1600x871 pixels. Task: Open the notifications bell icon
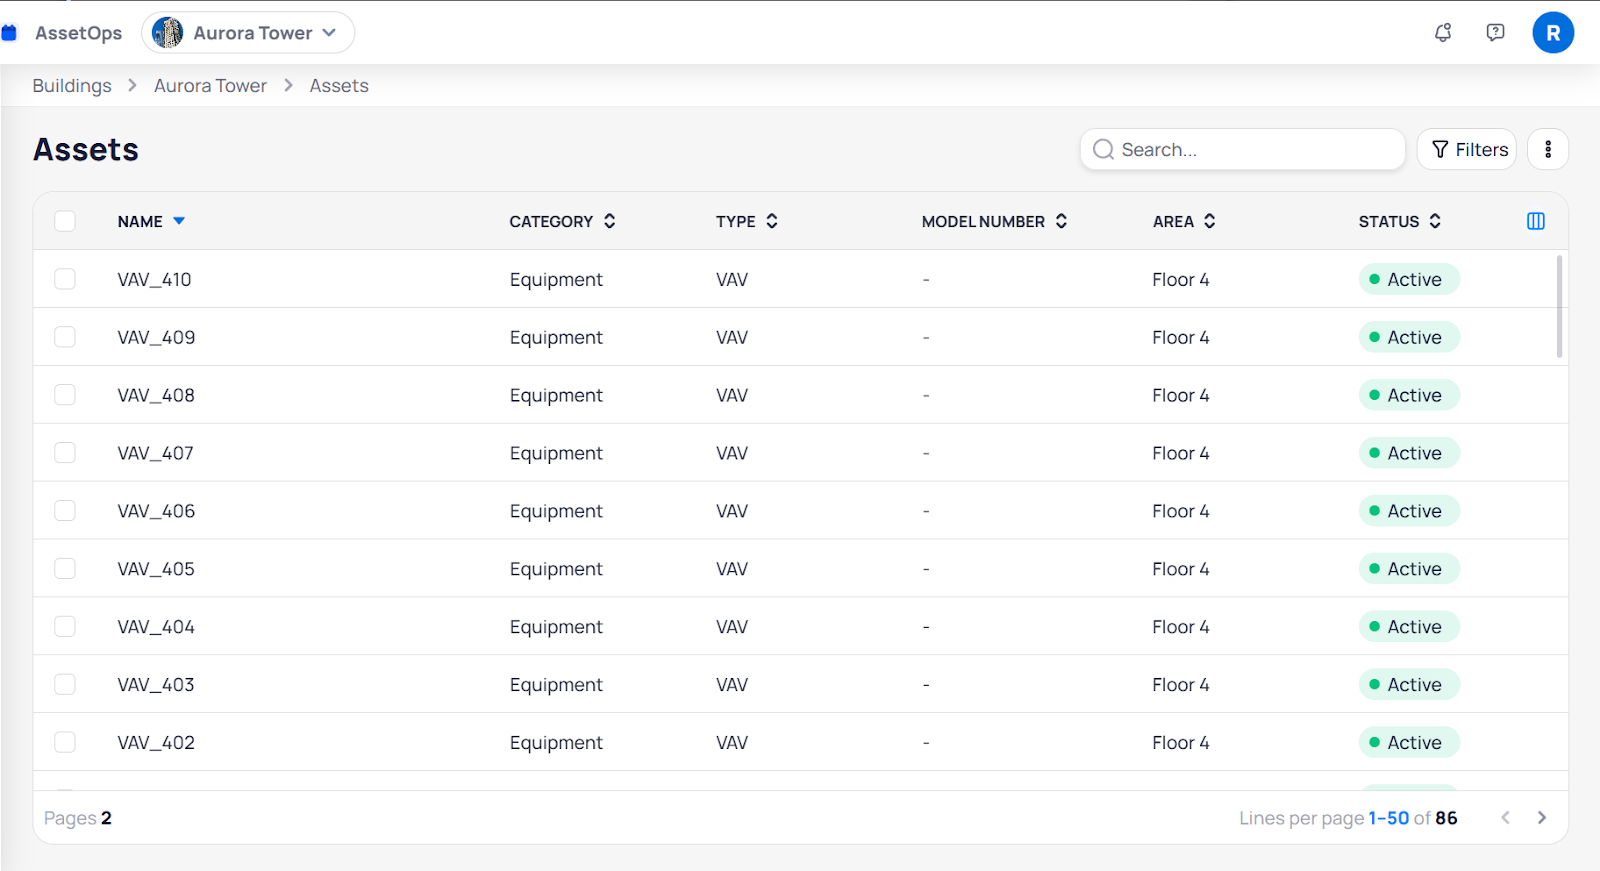tap(1442, 33)
